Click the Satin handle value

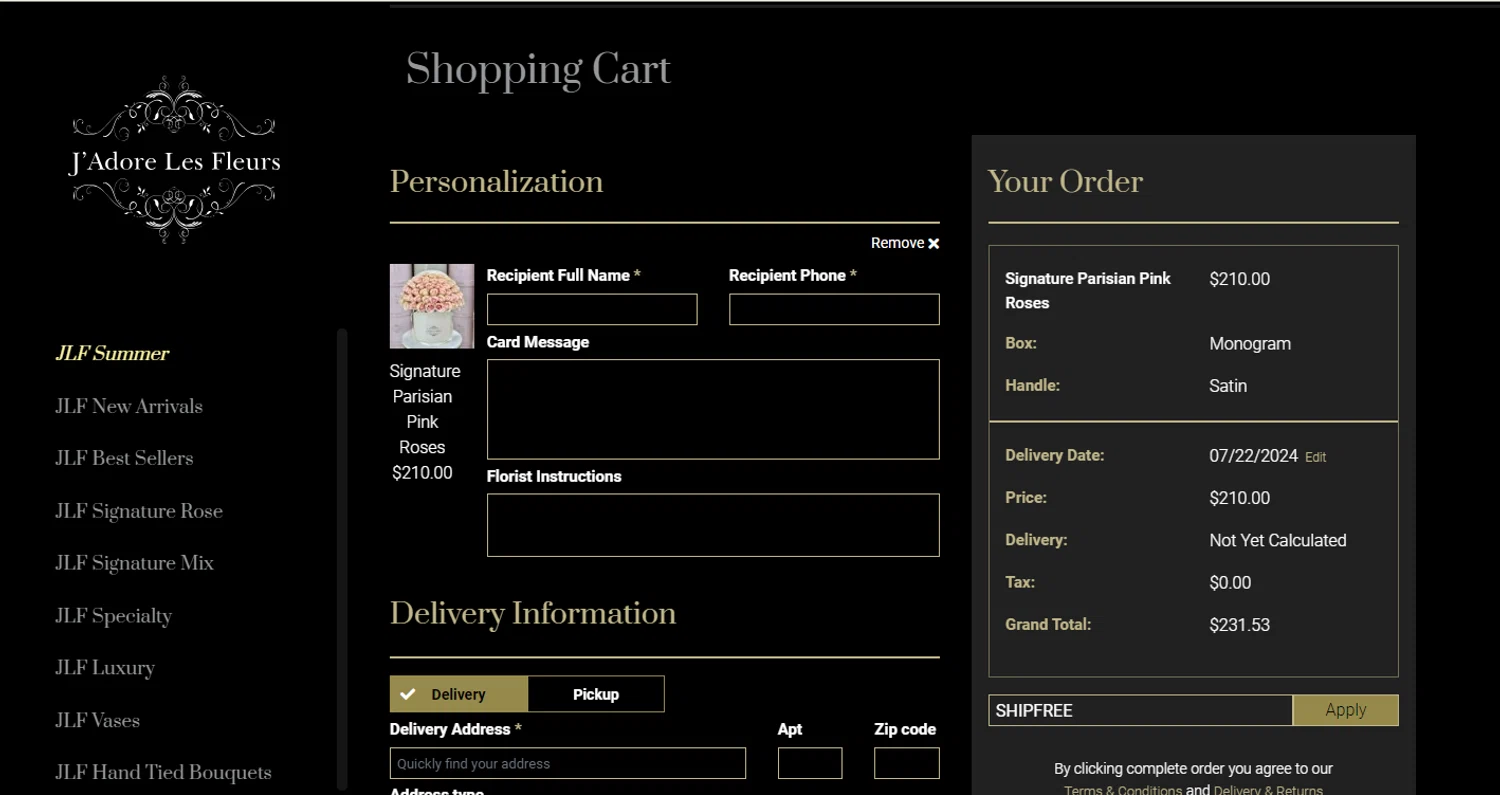click(1228, 386)
